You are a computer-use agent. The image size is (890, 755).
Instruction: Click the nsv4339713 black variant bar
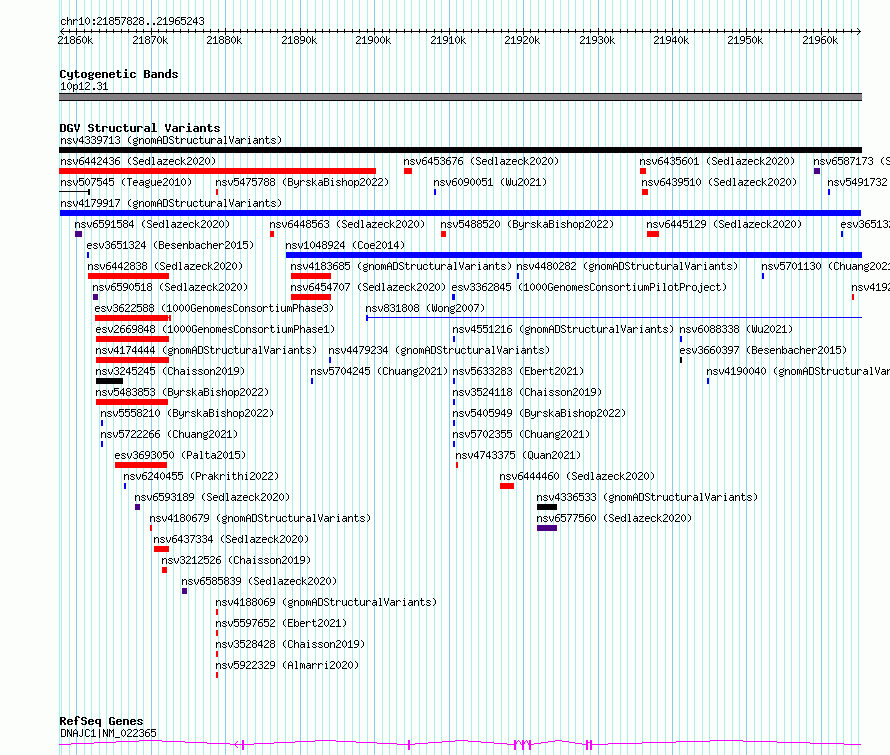(460, 150)
